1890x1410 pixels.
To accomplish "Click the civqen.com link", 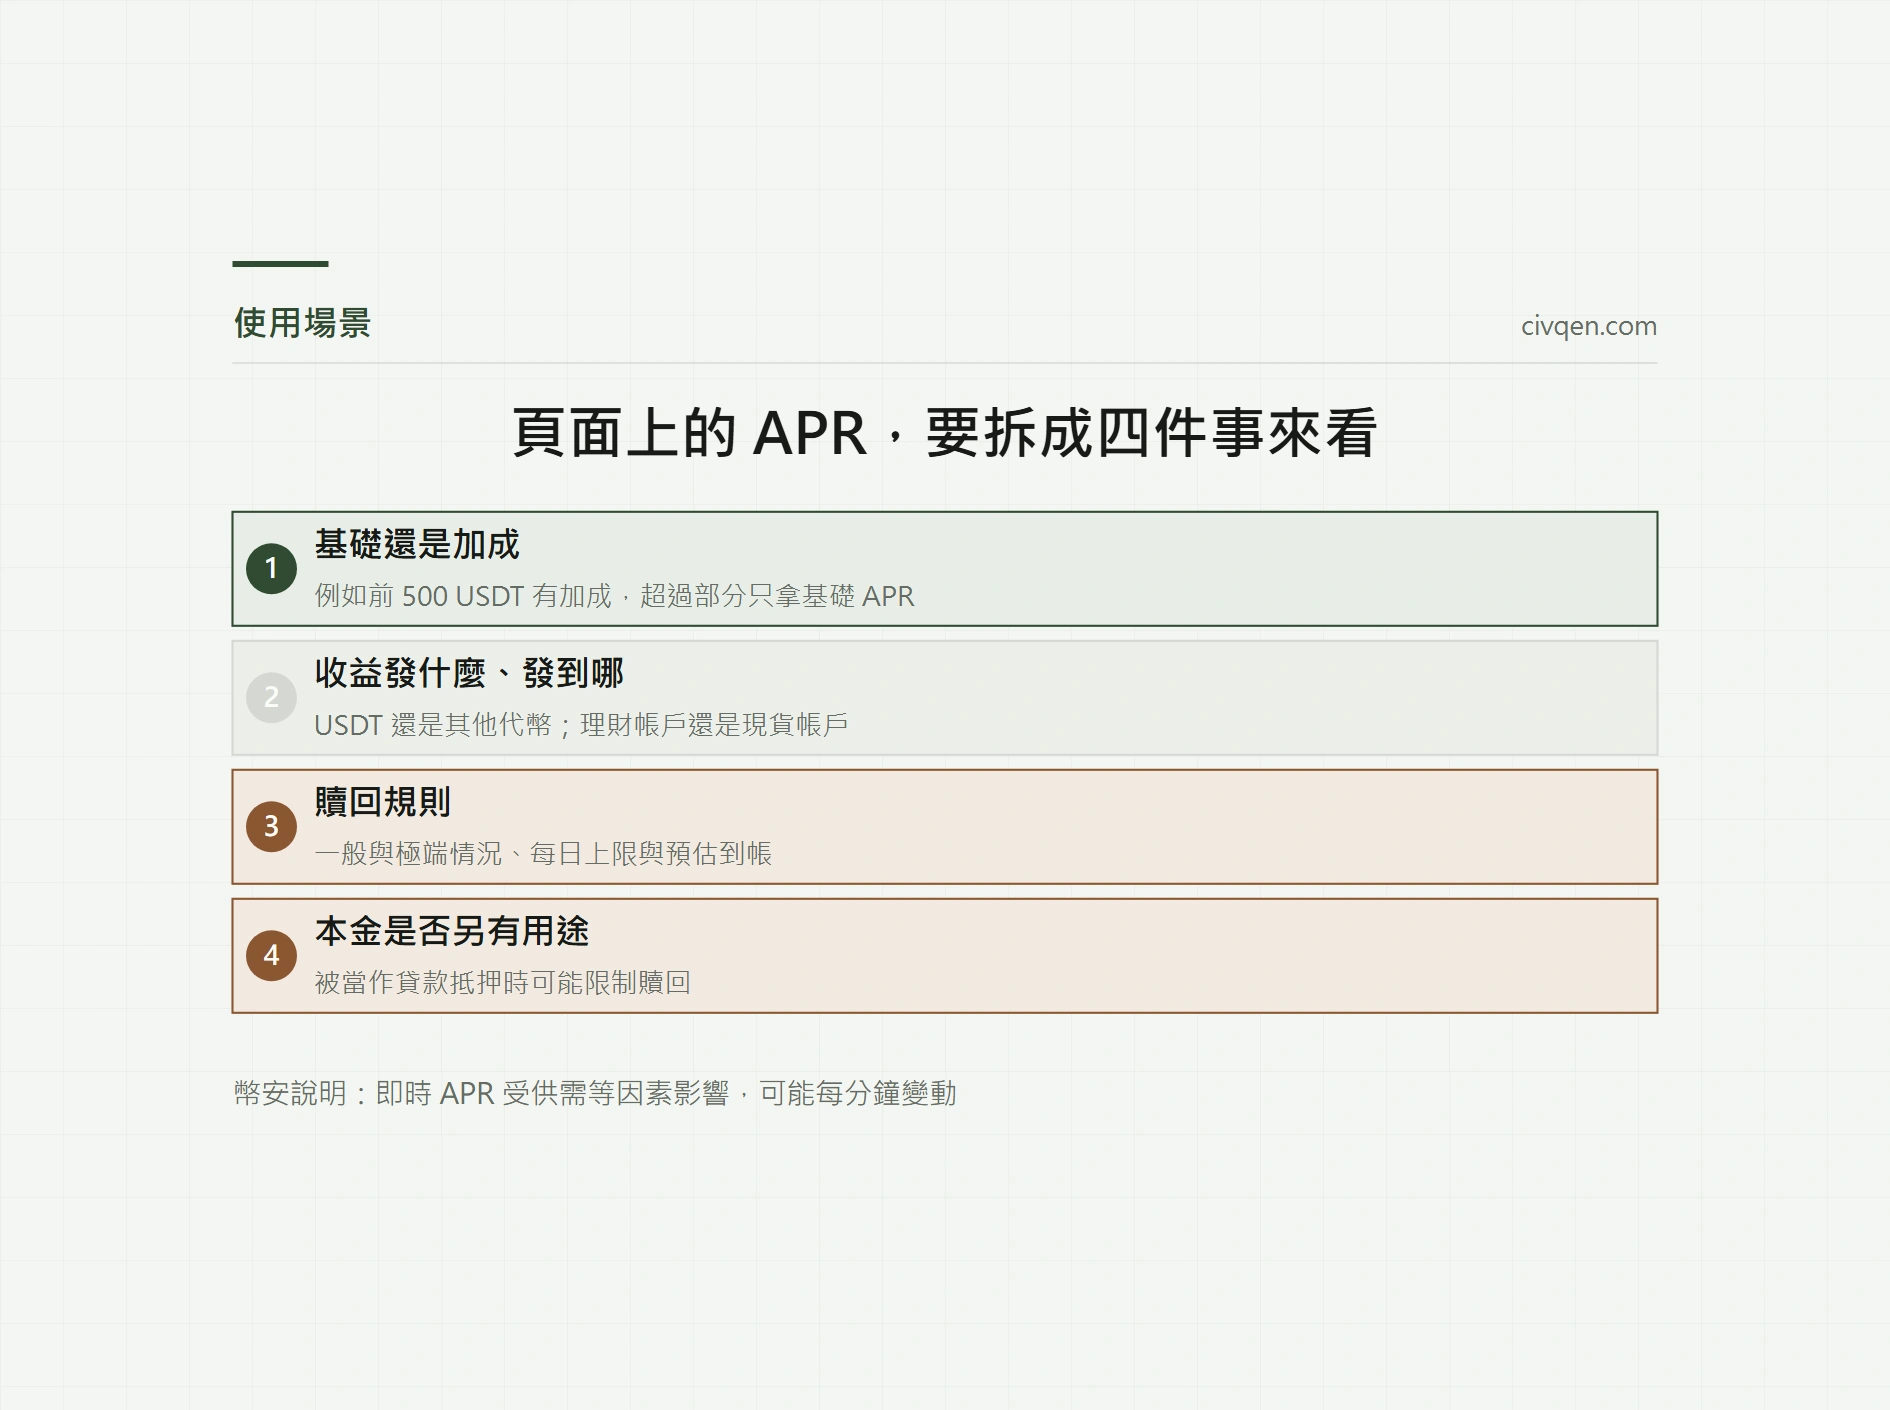I will click(x=1588, y=326).
